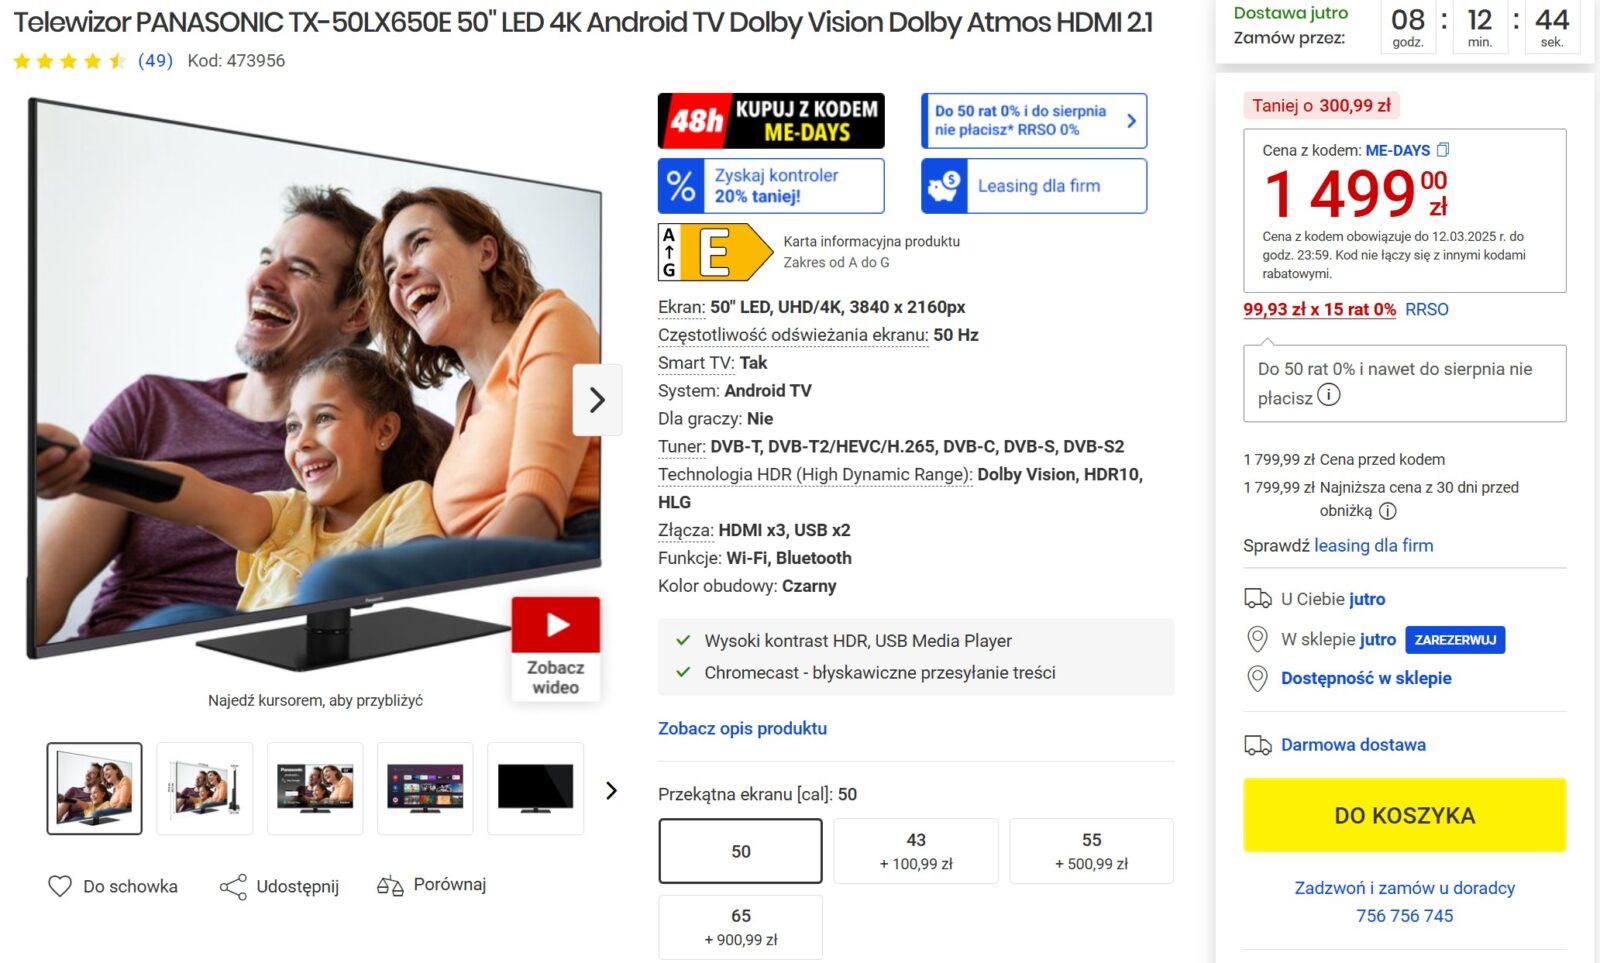This screenshot has height=963, width=1600.
Task: Open the Zobacz opis produktu link
Action: coord(742,728)
